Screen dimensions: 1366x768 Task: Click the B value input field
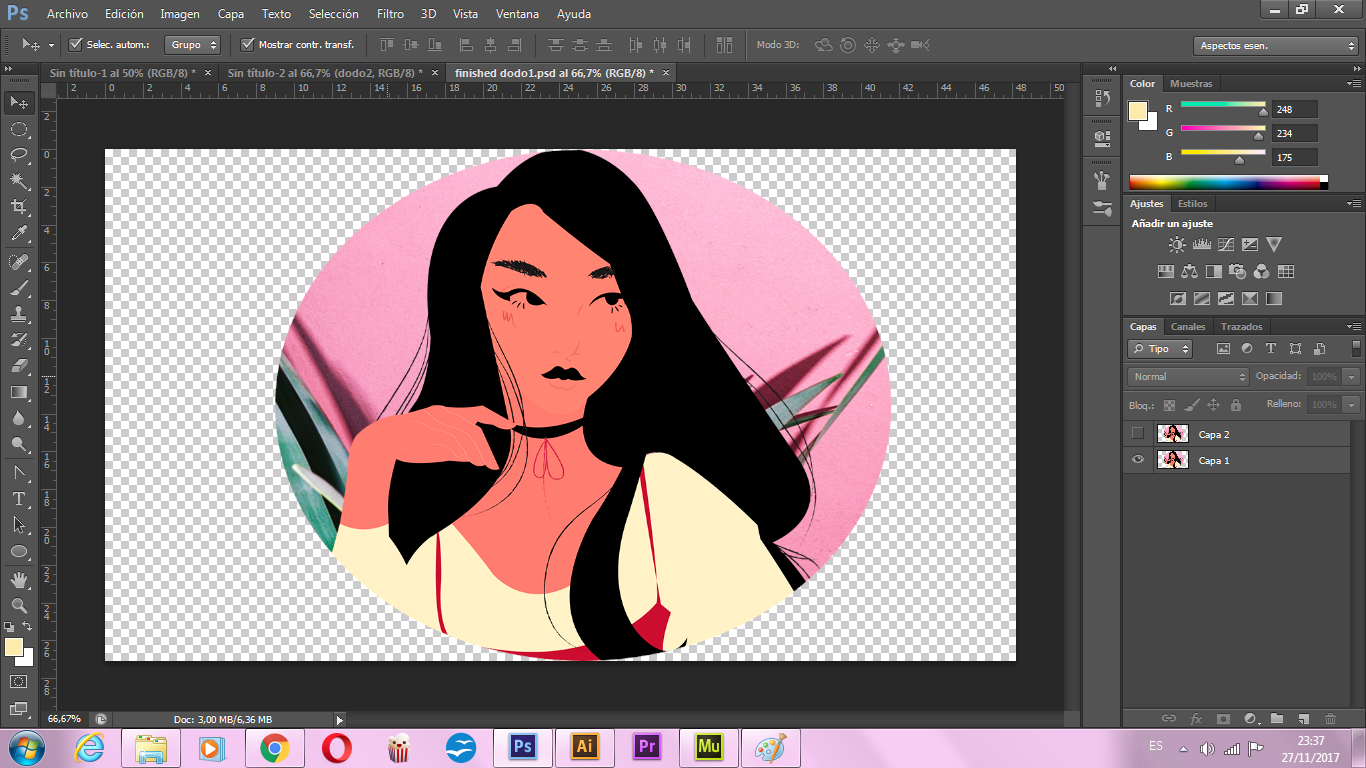coord(1295,157)
